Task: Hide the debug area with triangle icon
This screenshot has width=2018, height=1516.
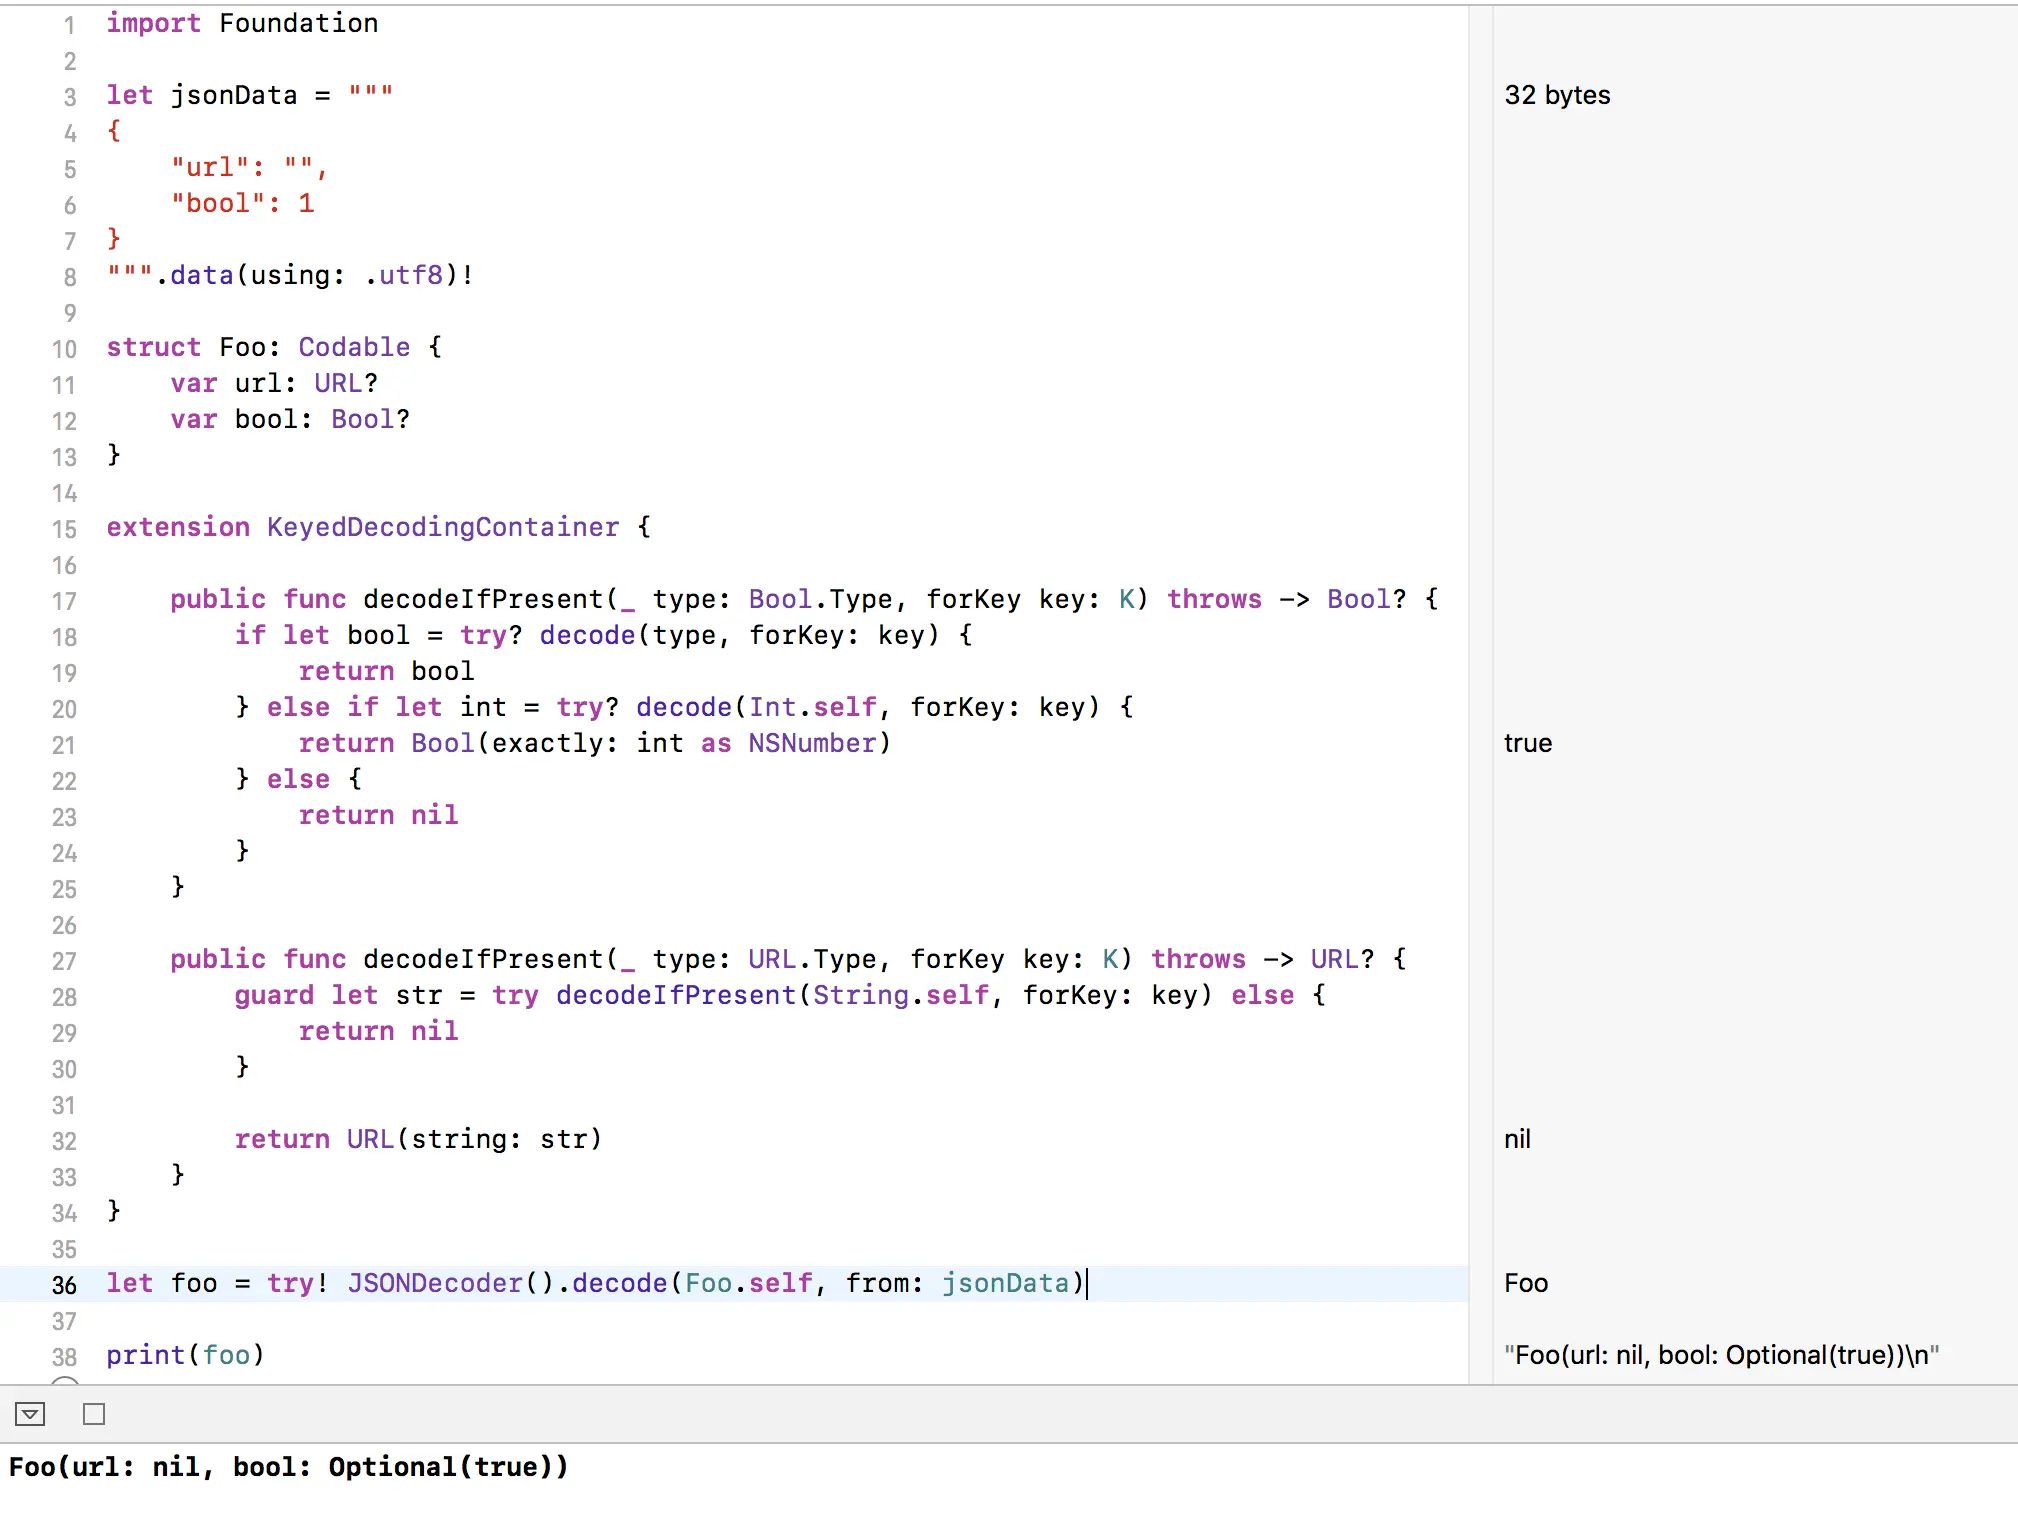Action: (x=30, y=1414)
